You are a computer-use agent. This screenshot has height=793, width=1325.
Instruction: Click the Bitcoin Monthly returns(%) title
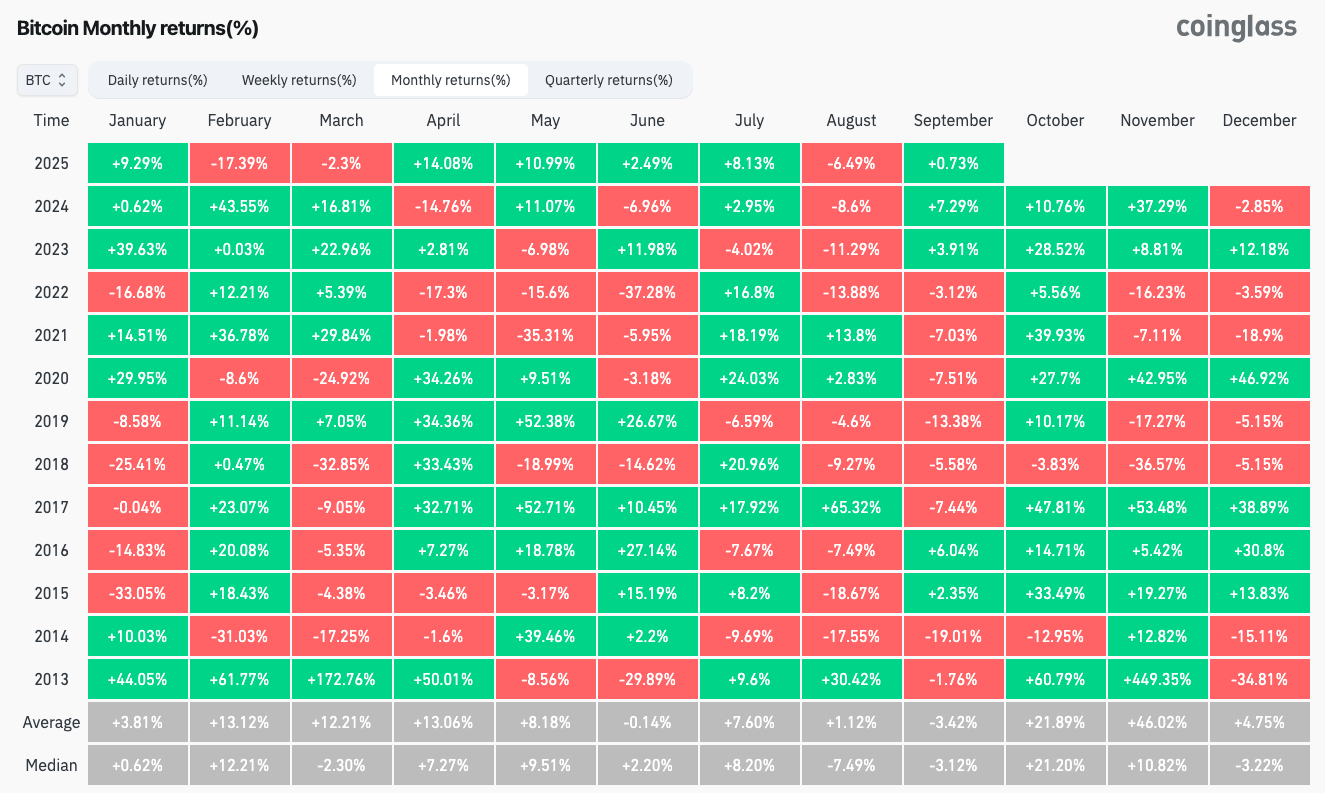tap(138, 28)
